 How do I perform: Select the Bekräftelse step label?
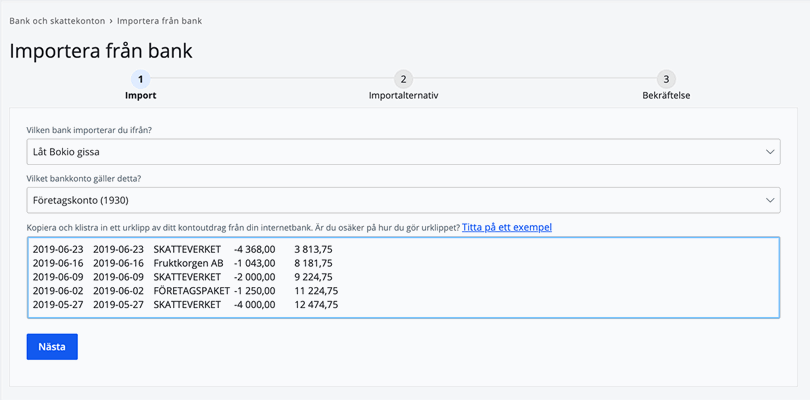666,96
